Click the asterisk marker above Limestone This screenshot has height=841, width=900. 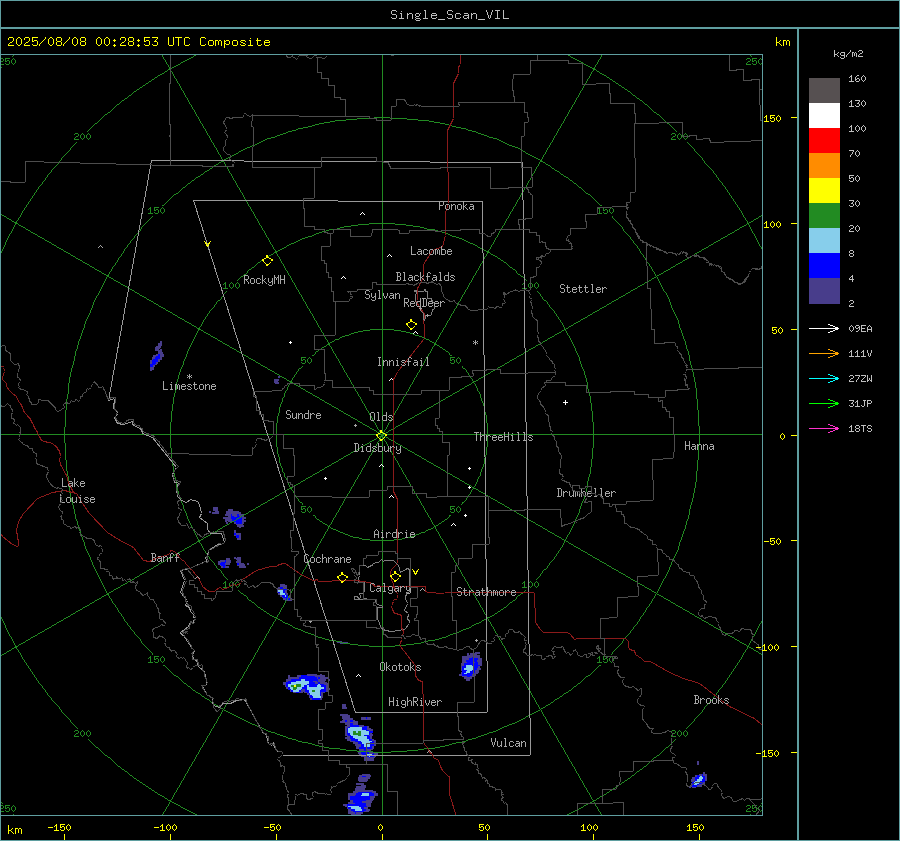[189, 377]
